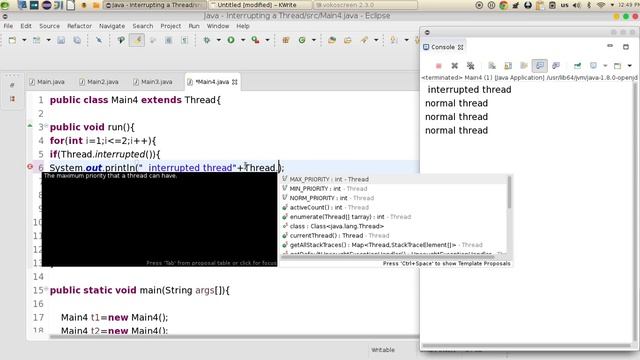Open the New Java Class dropdown arrow
This screenshot has height=360, width=640.
click(x=313, y=40)
